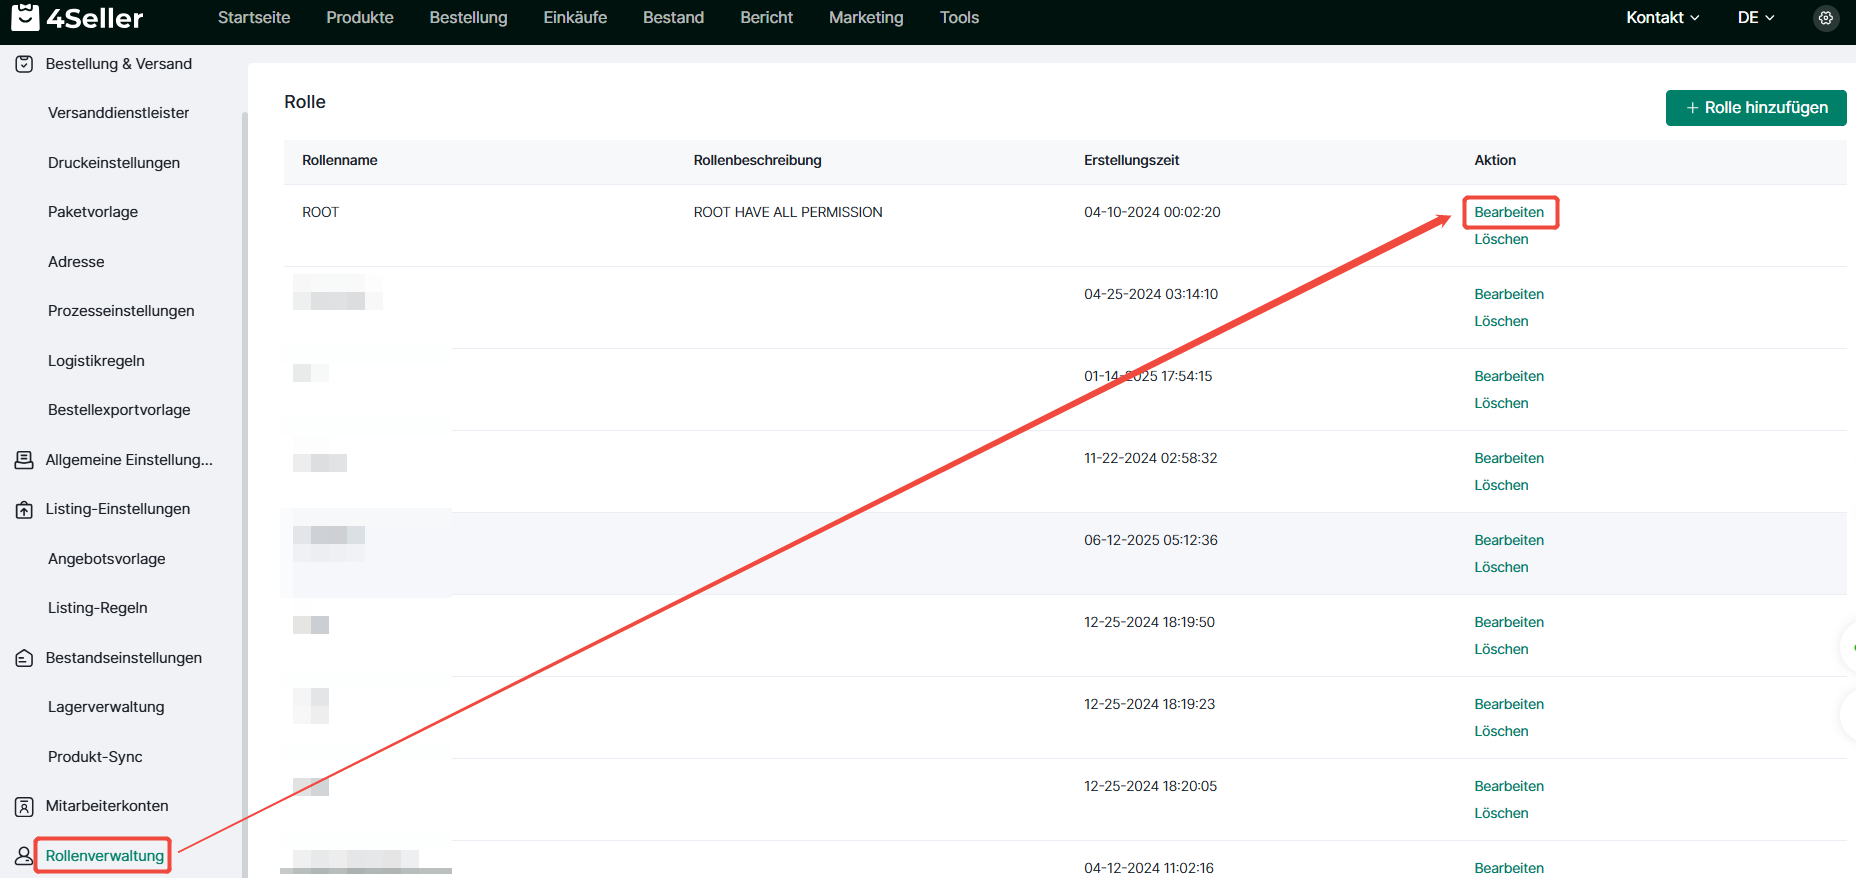Open the settings gear icon in top bar
Viewport: 1856px width, 878px height.
click(1826, 18)
